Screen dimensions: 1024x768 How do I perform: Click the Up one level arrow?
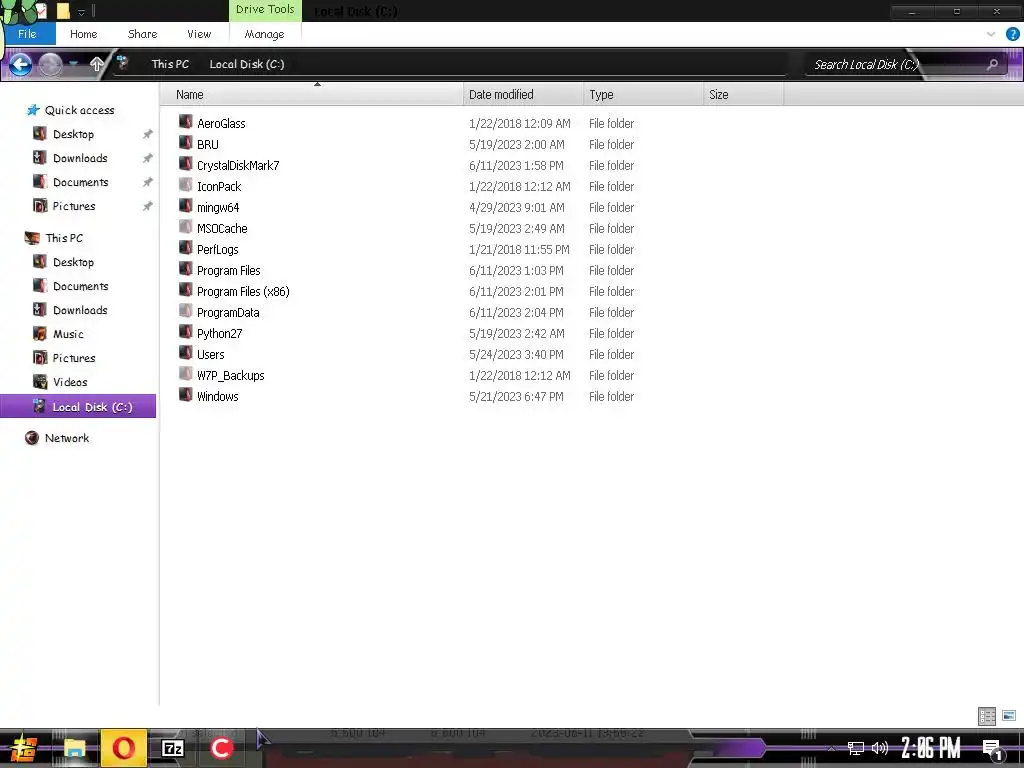[97, 64]
